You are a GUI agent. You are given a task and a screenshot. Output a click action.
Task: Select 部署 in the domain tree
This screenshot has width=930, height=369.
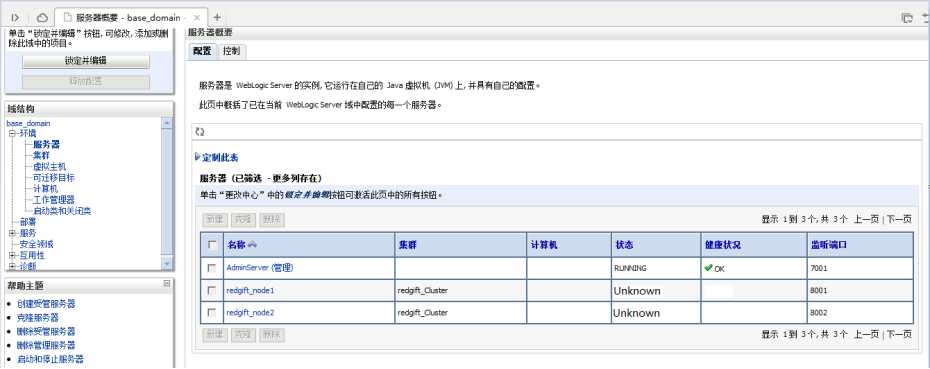point(28,222)
